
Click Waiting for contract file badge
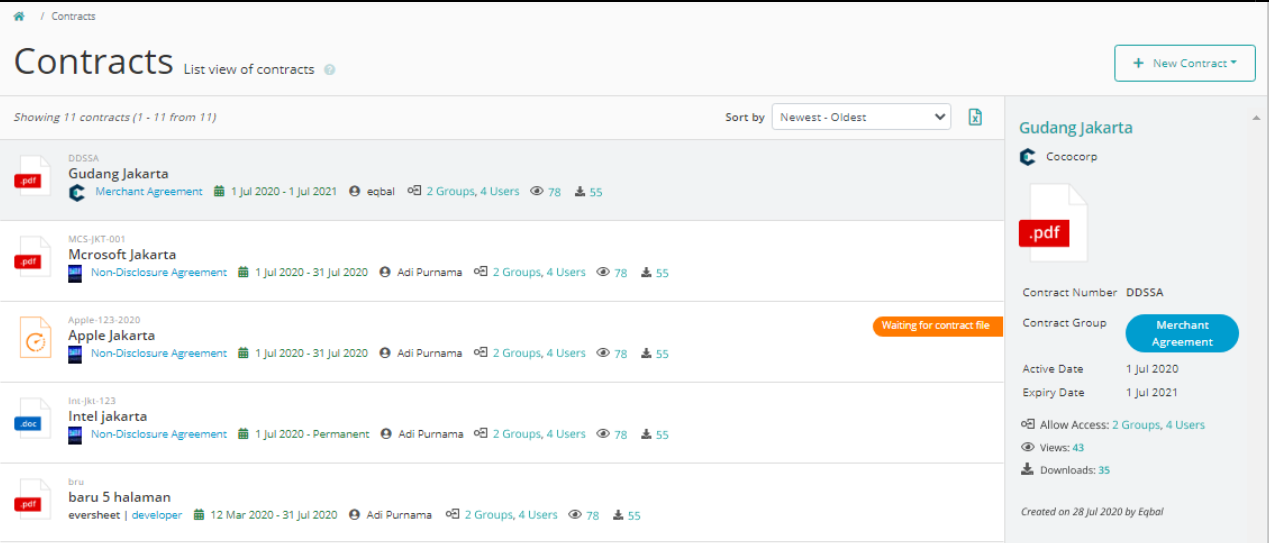click(937, 326)
